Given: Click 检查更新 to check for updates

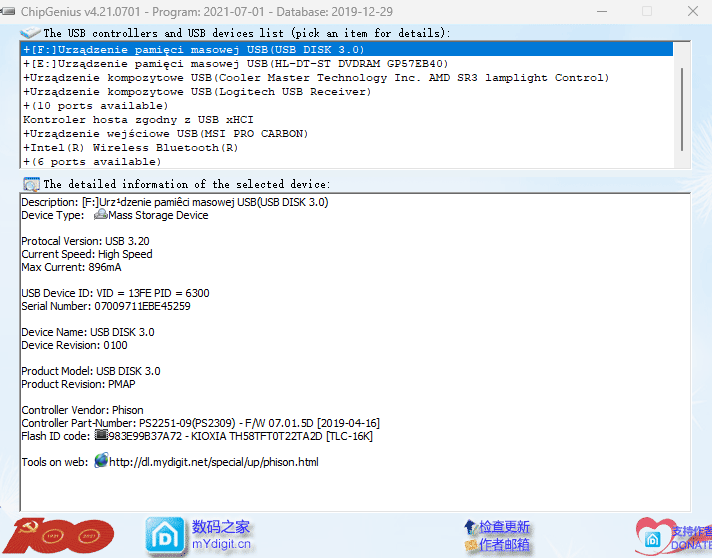Looking at the screenshot, I should [x=504, y=527].
